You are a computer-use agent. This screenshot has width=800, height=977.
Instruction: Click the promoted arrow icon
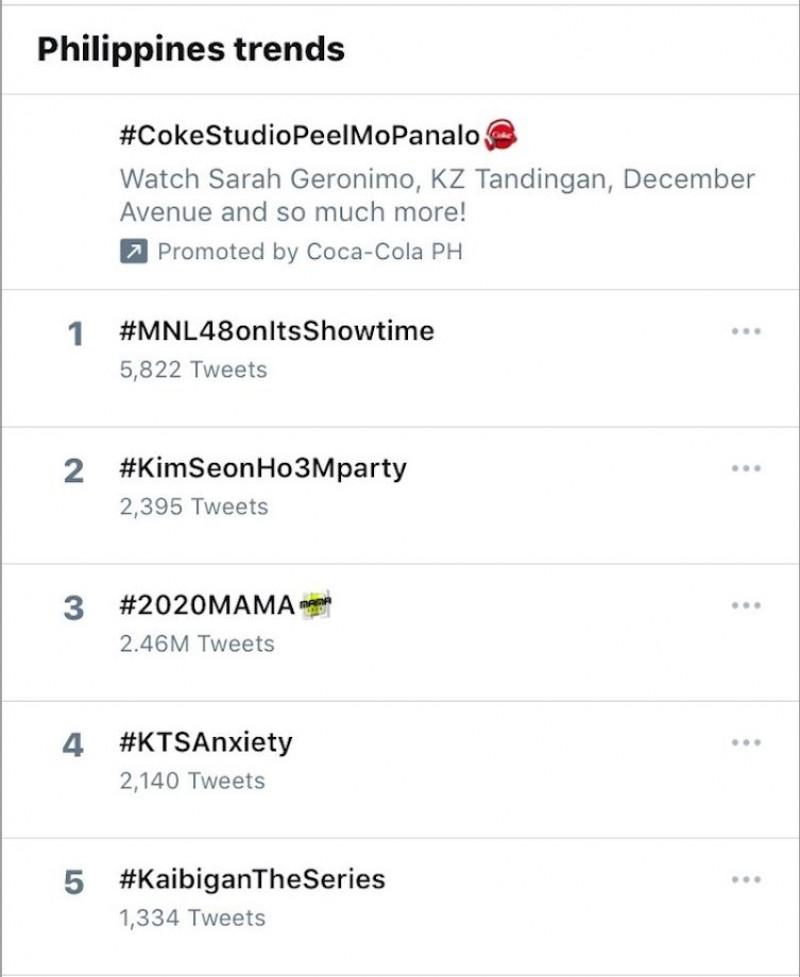[133, 252]
